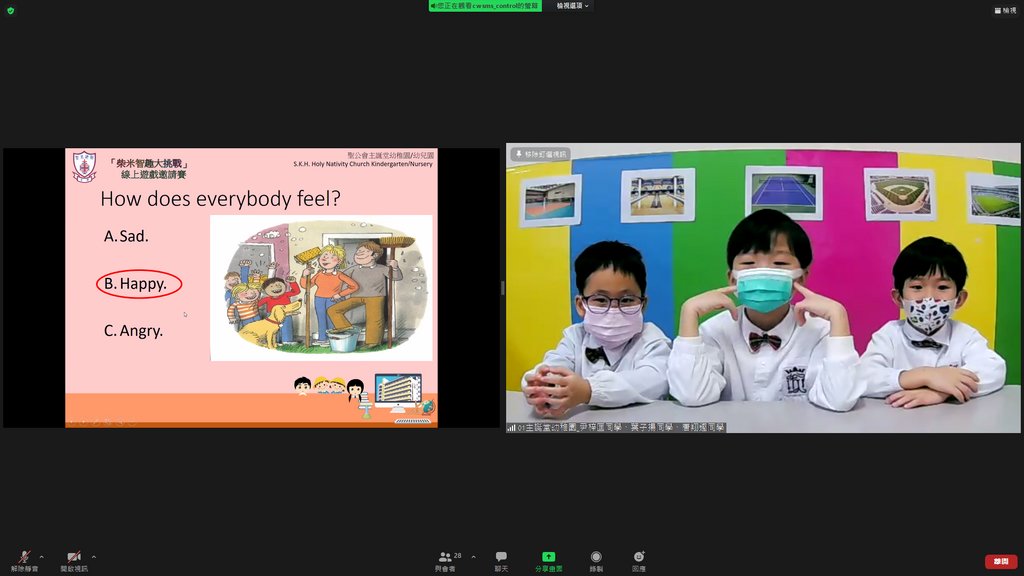Open the Reactions menu
Screen dimensions: 1024x576
click(x=638, y=560)
